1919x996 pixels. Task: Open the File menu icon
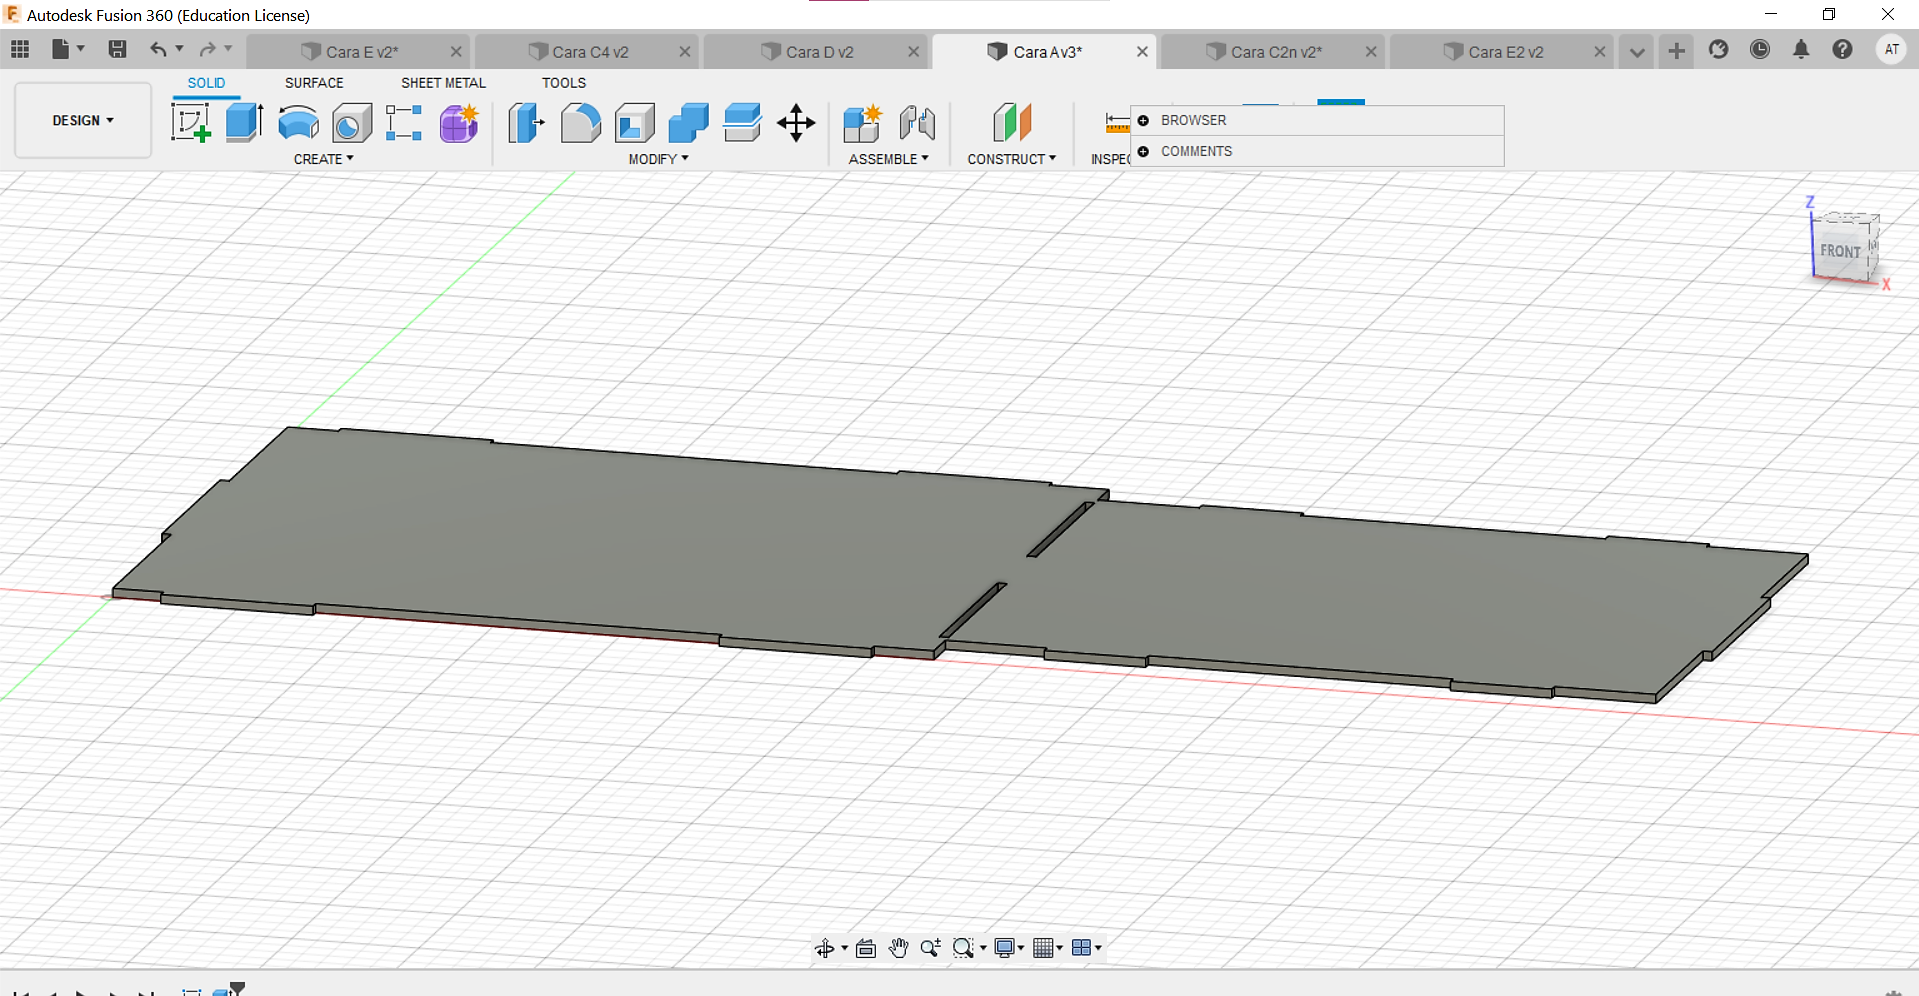pos(61,49)
